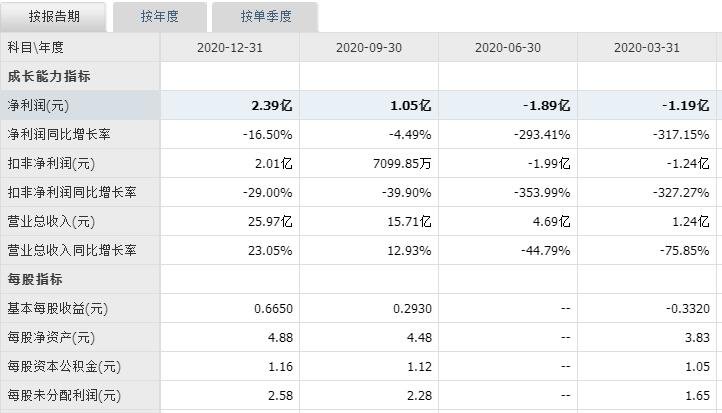The image size is (722, 413).
Task: Select the 2020-06-30 column header
Action: pos(507,47)
